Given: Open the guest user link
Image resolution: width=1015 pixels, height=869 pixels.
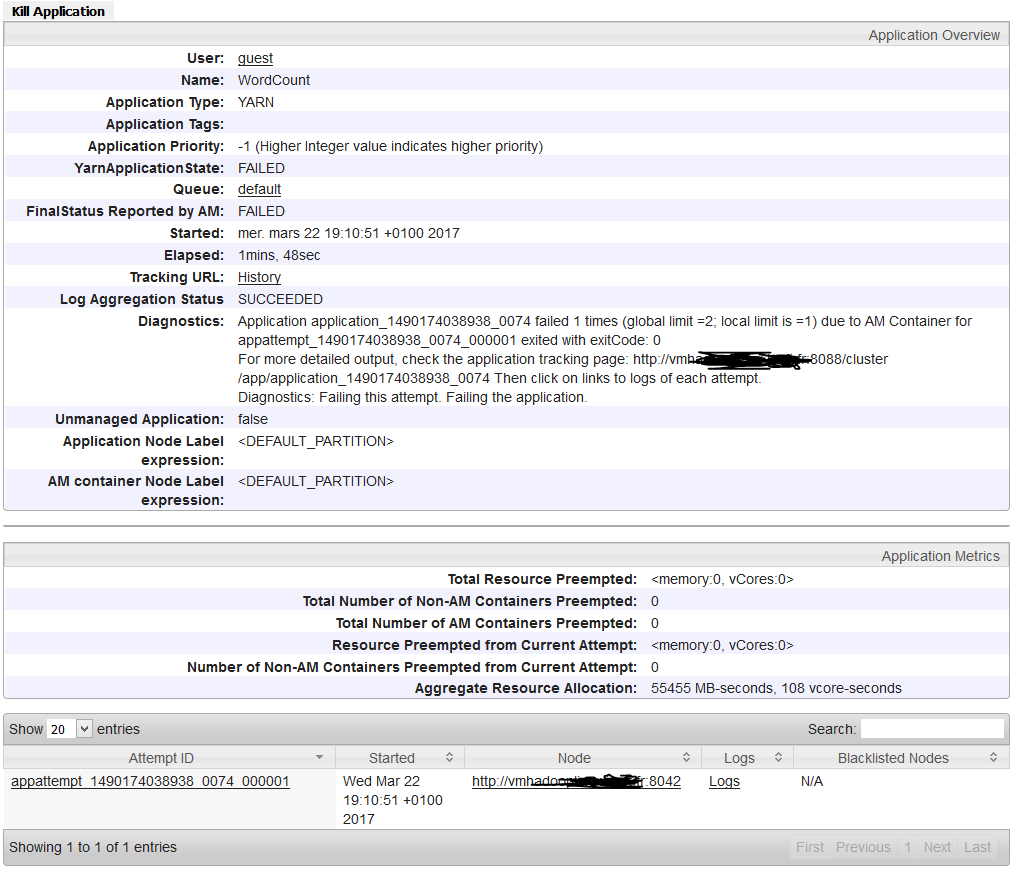Looking at the screenshot, I should (253, 58).
